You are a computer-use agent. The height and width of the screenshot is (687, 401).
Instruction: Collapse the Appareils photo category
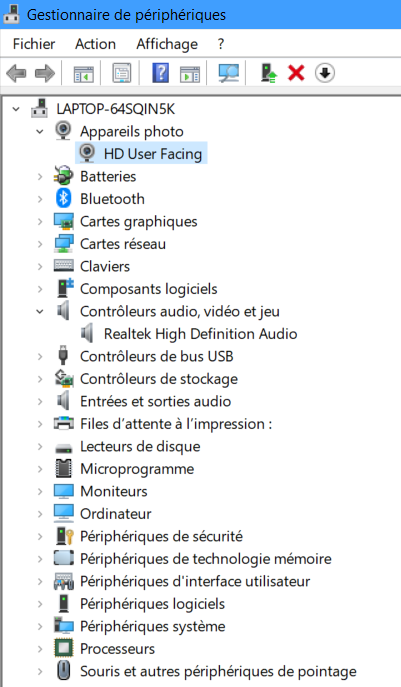tap(40, 131)
